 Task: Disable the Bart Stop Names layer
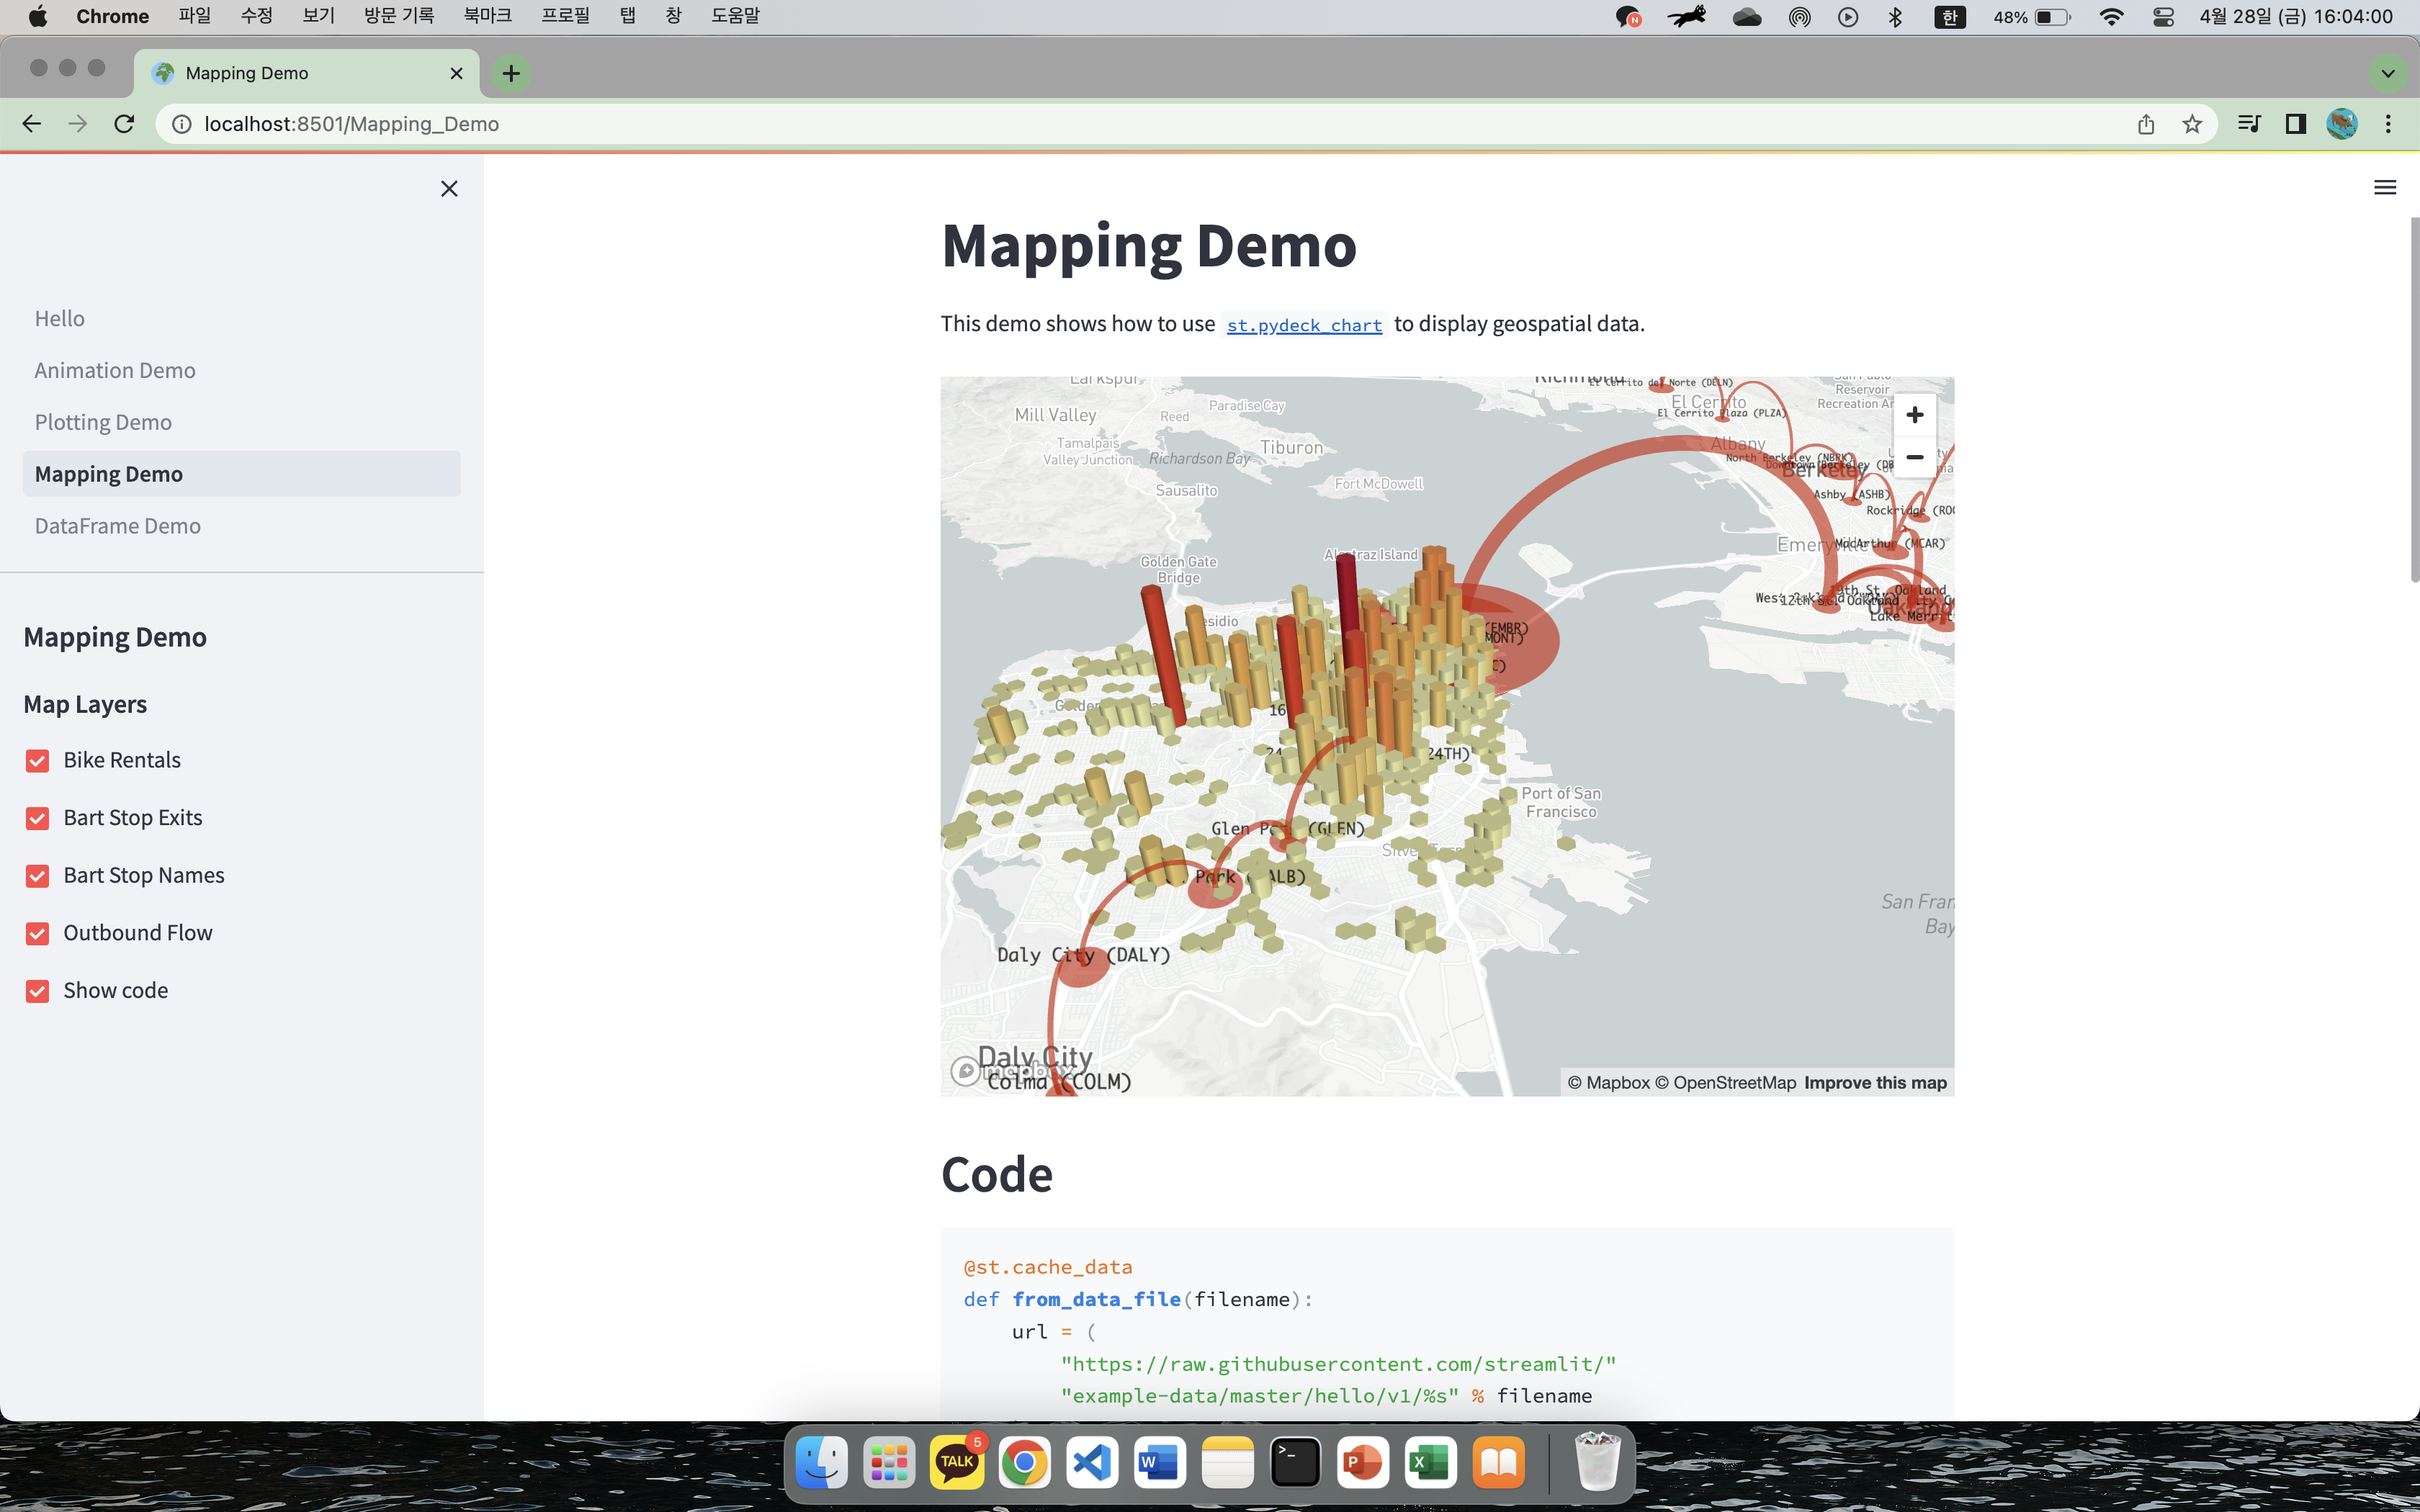coord(38,876)
